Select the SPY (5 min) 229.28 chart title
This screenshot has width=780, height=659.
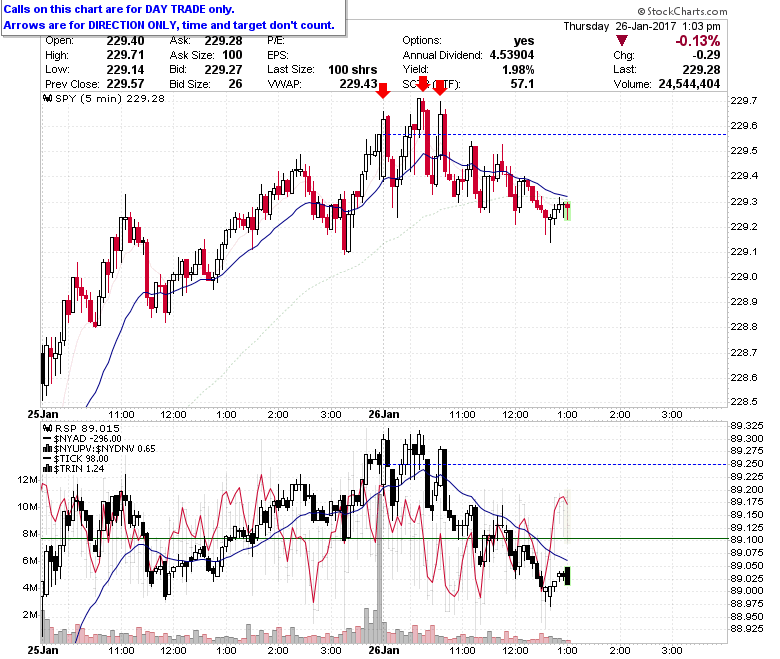tap(109, 98)
